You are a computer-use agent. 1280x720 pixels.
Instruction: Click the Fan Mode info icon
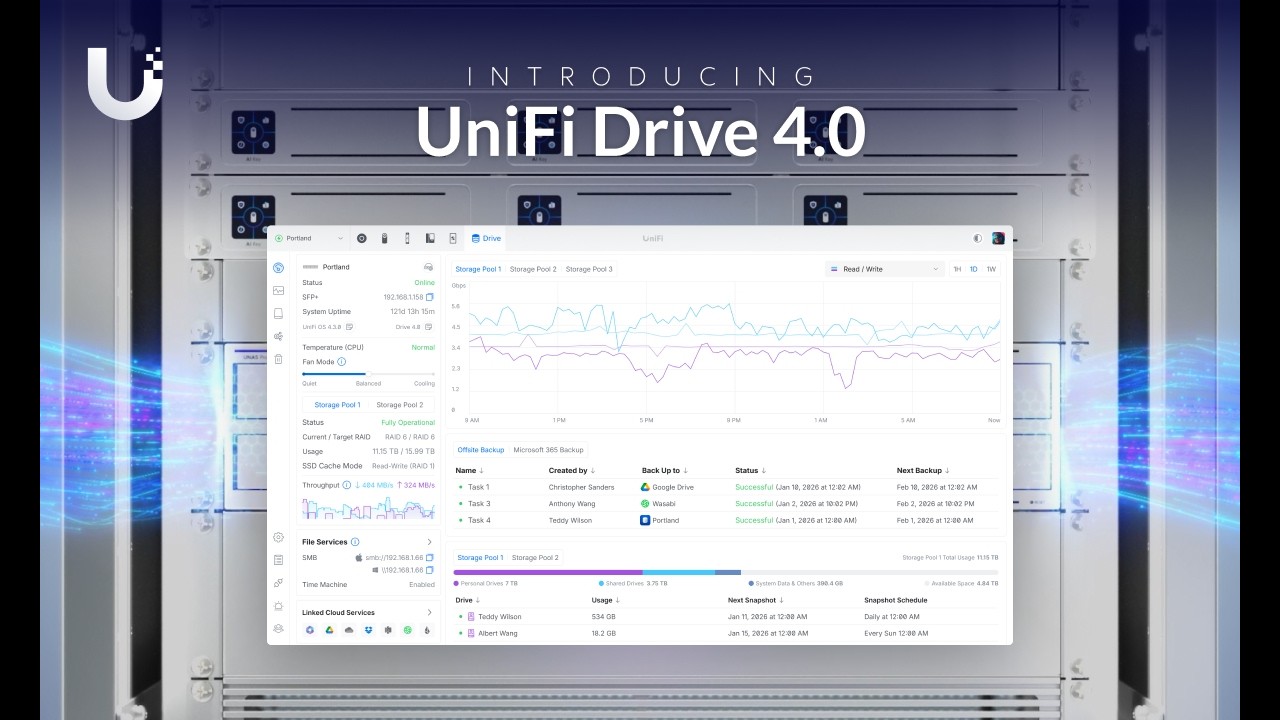click(x=341, y=362)
